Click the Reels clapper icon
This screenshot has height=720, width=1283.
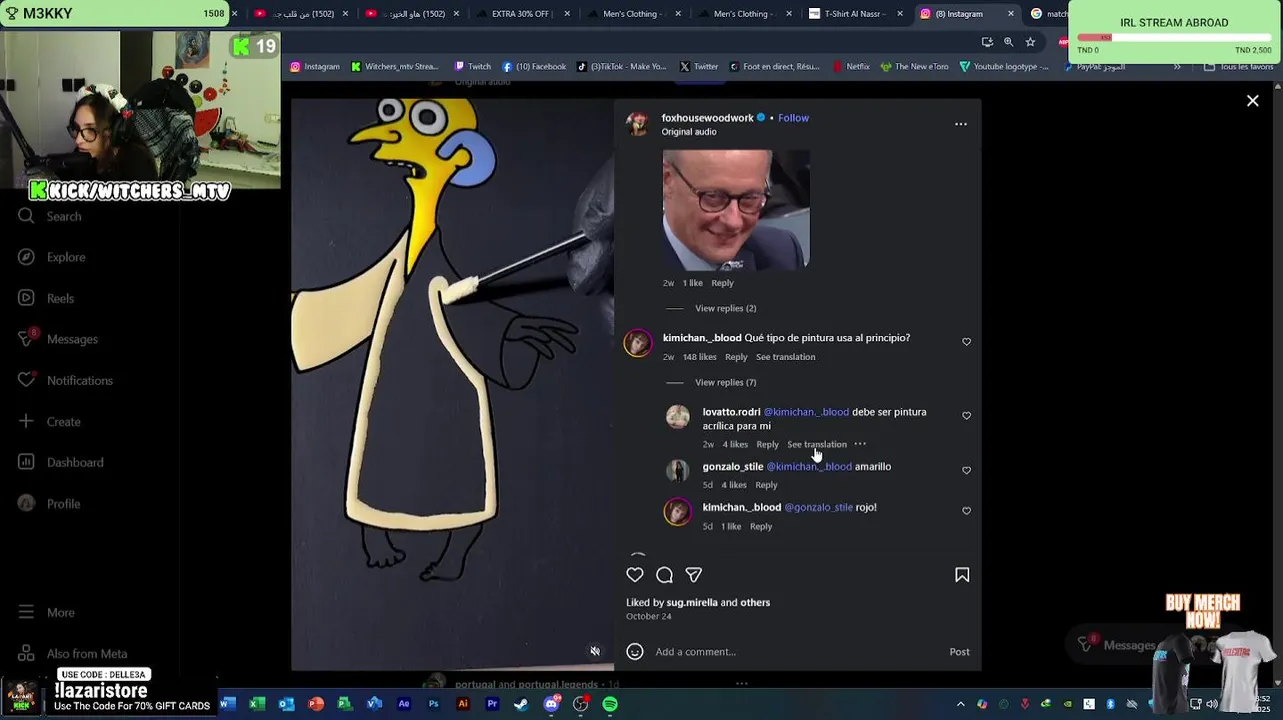click(26, 298)
